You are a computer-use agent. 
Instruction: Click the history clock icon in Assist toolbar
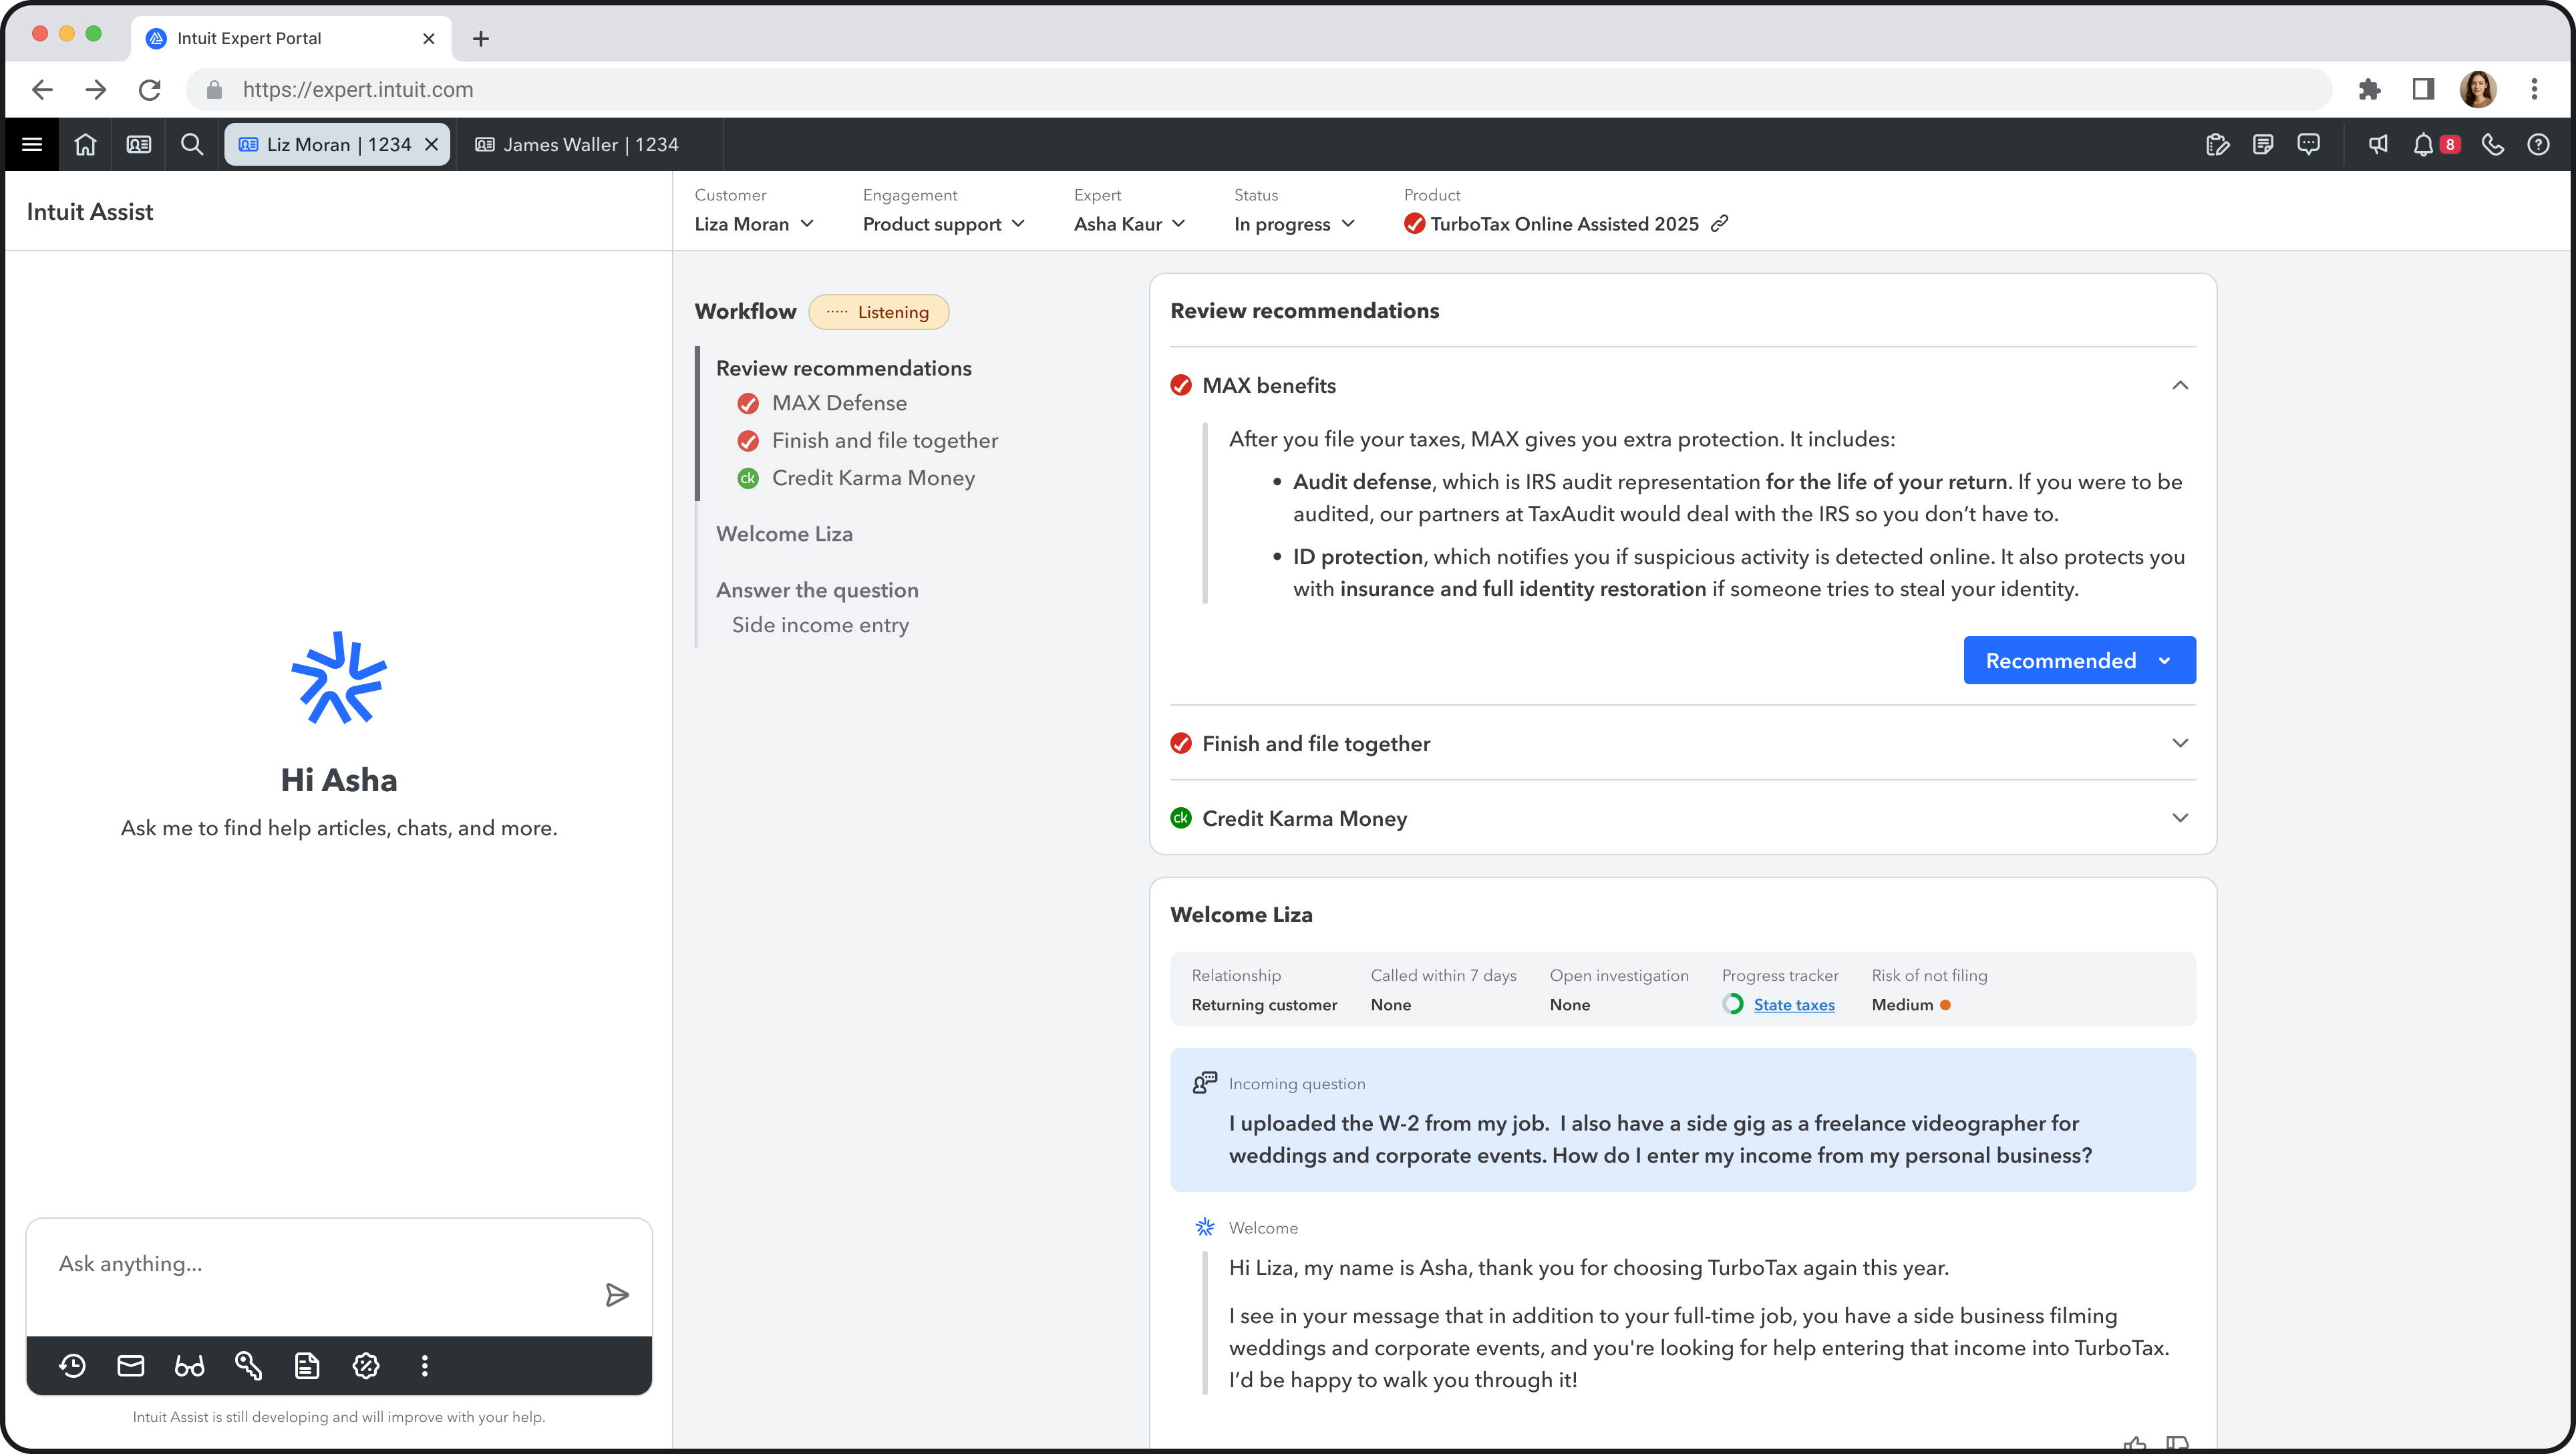(72, 1366)
